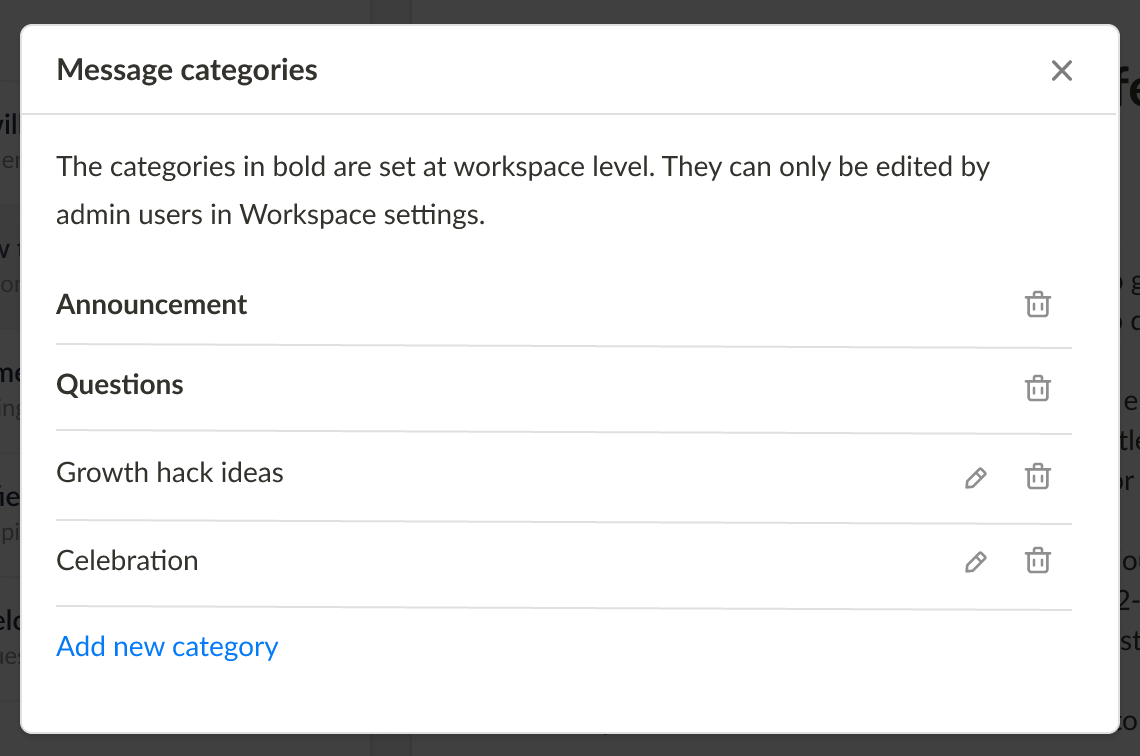Select the Announcement category name

tap(152, 304)
